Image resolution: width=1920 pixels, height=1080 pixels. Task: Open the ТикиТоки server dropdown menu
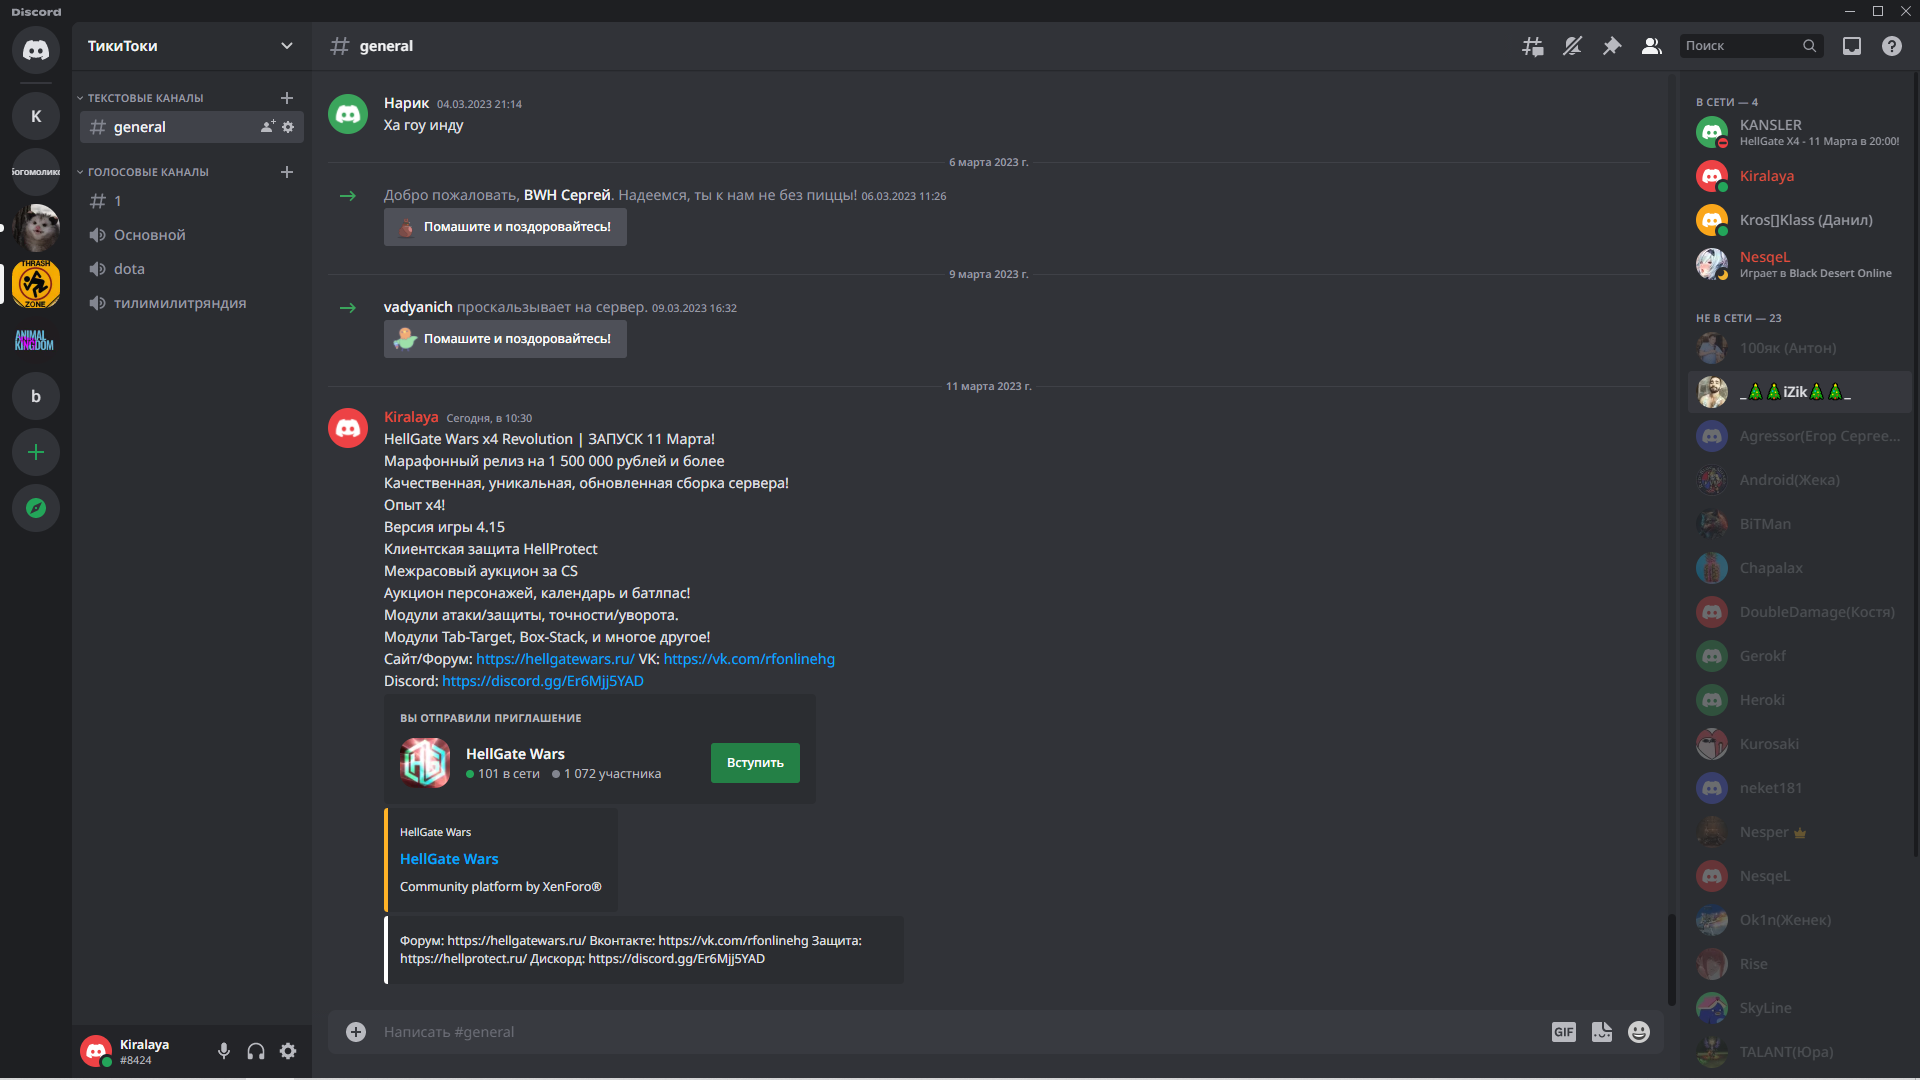[x=192, y=46]
